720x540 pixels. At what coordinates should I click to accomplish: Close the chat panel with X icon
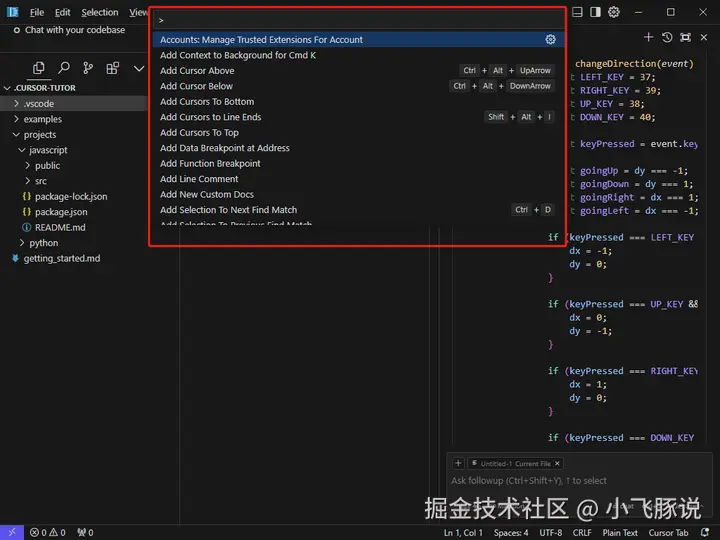703,37
